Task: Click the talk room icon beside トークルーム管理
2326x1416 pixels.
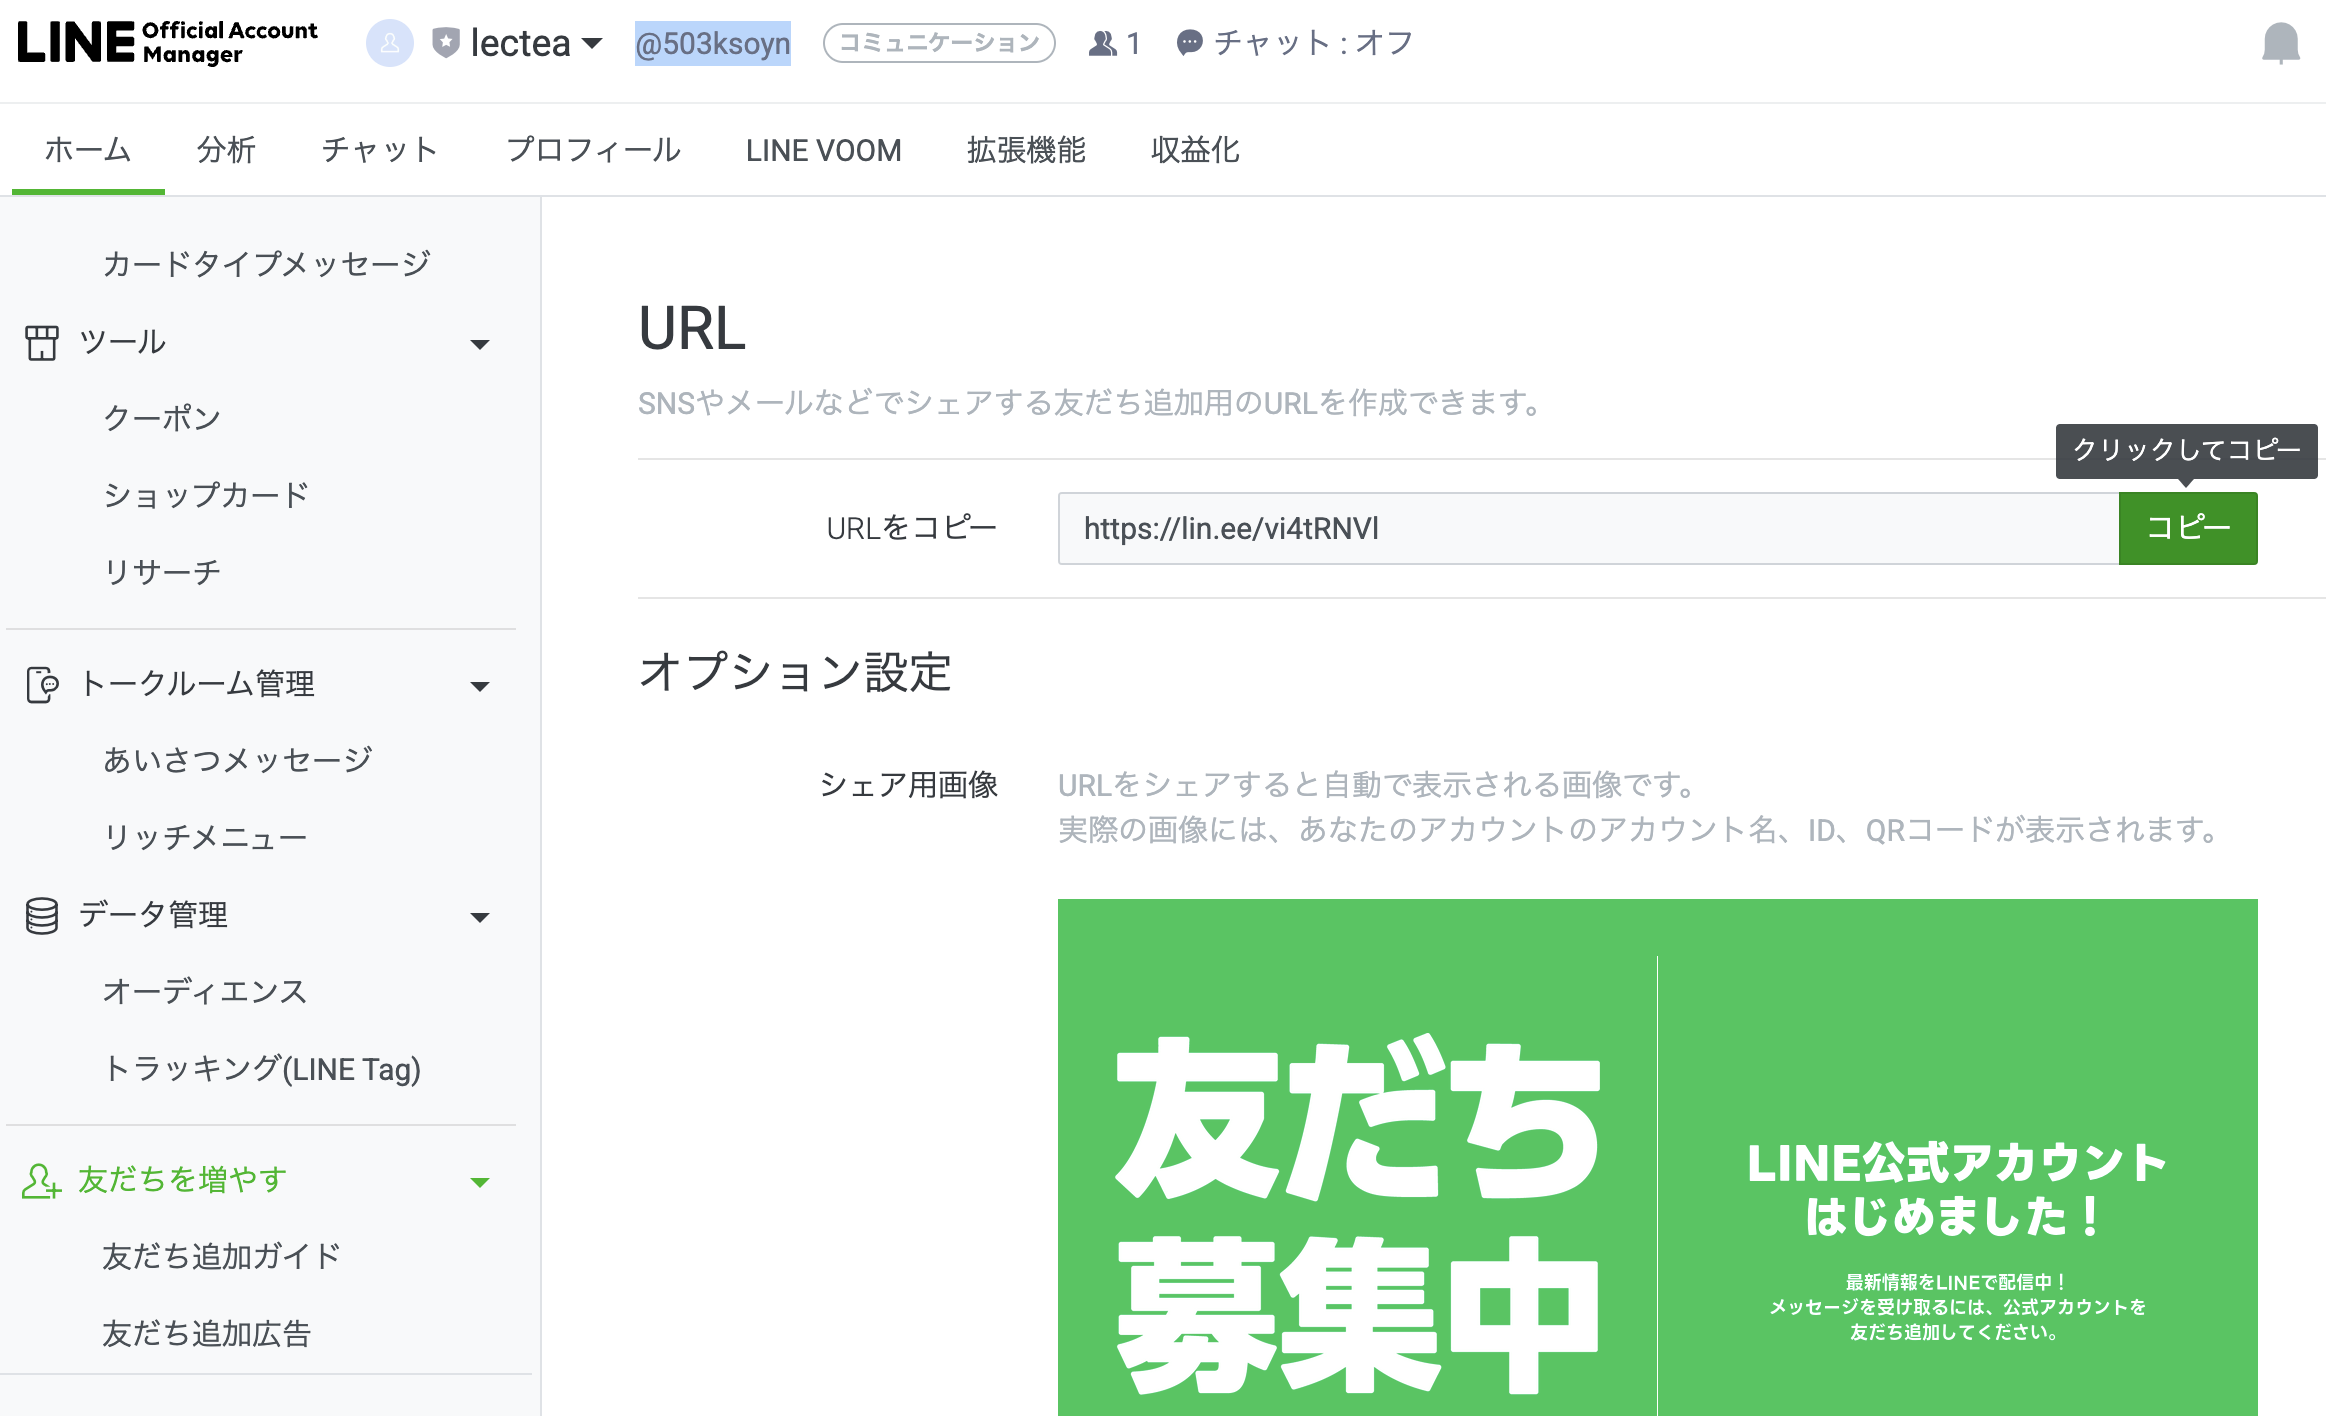Action: (x=41, y=684)
